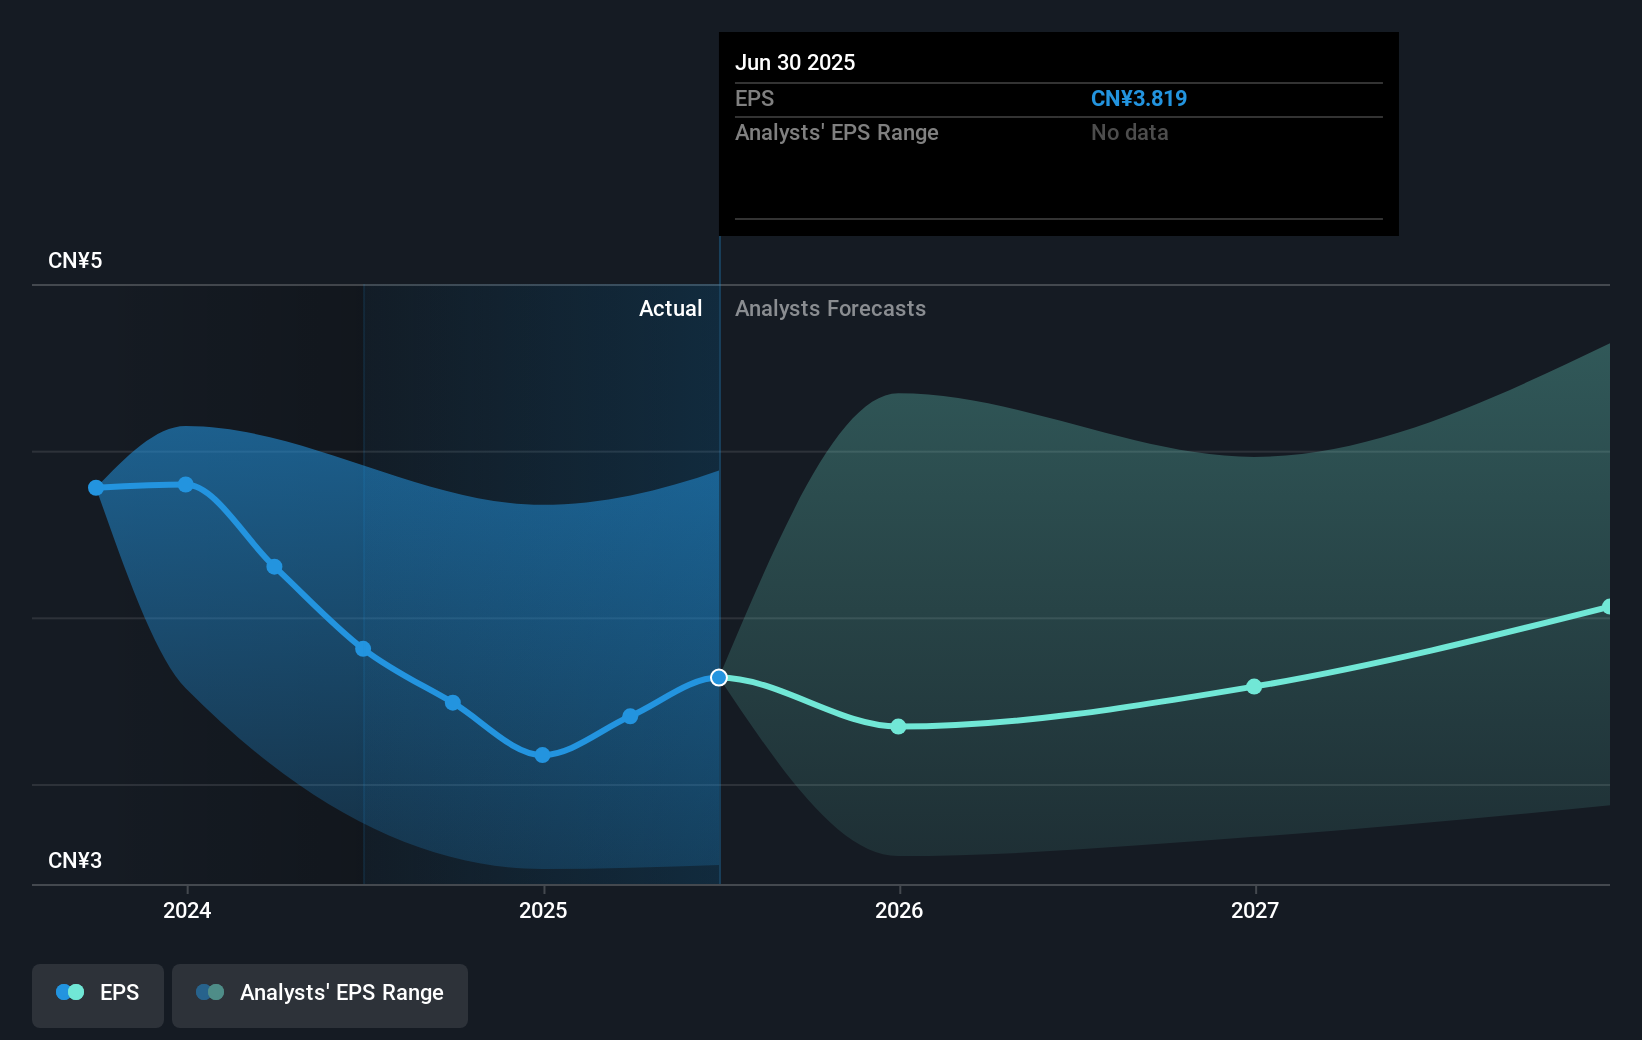
Task: Click the tooltip date 'Jun 30 2025'
Action: tap(795, 62)
